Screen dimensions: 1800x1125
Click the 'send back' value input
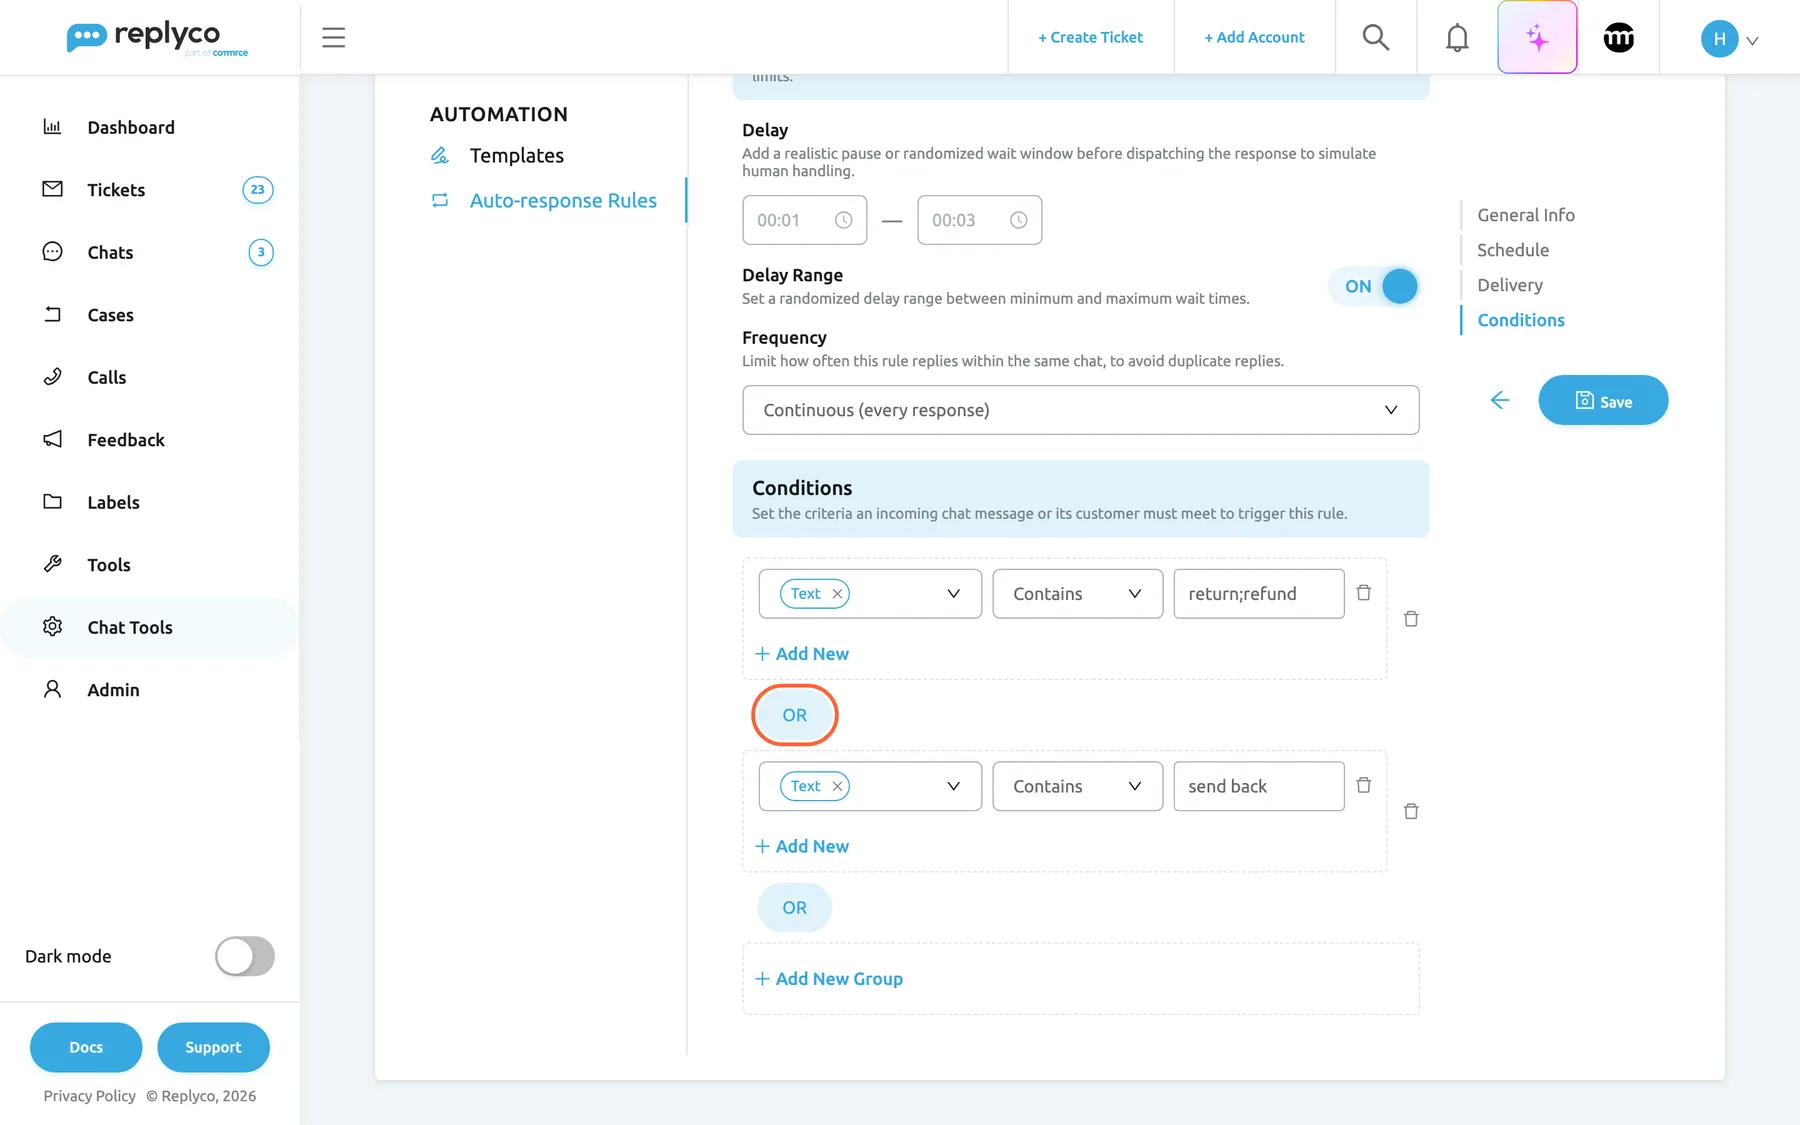1258,786
